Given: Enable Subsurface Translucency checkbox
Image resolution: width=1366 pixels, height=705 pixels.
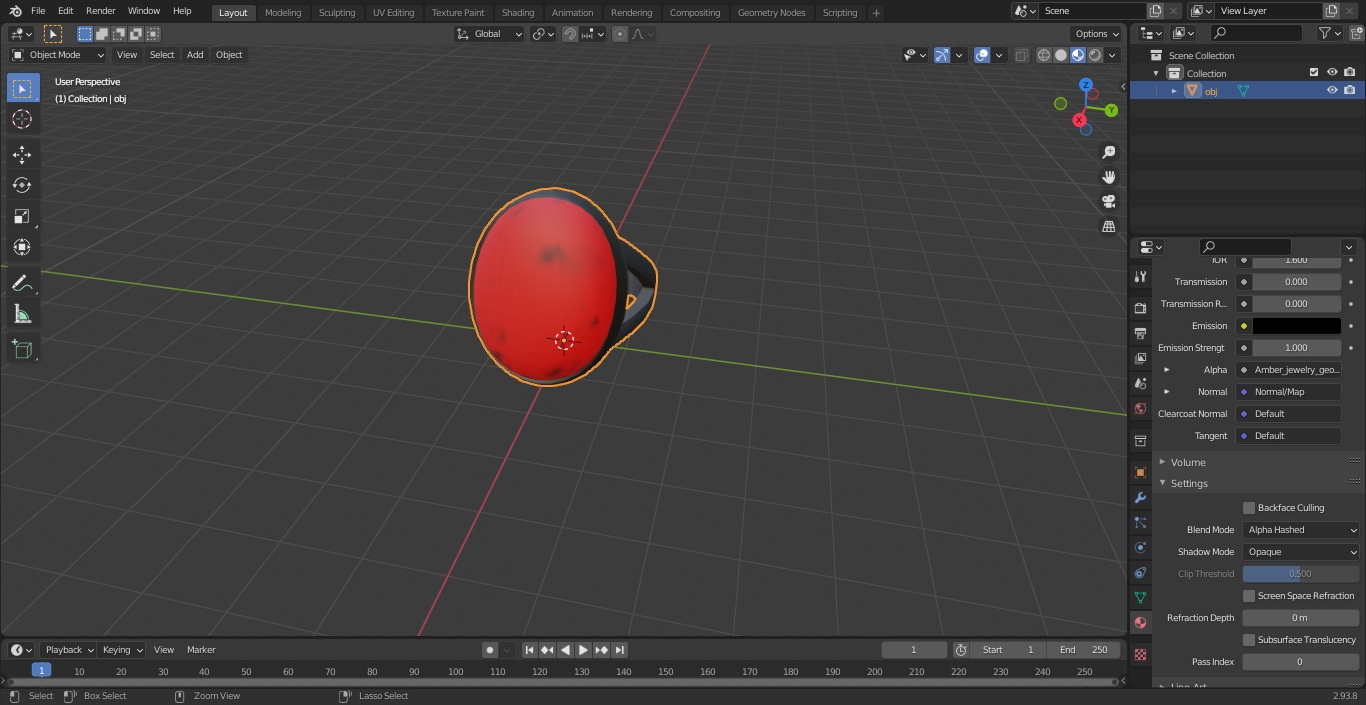Looking at the screenshot, I should pos(1249,640).
